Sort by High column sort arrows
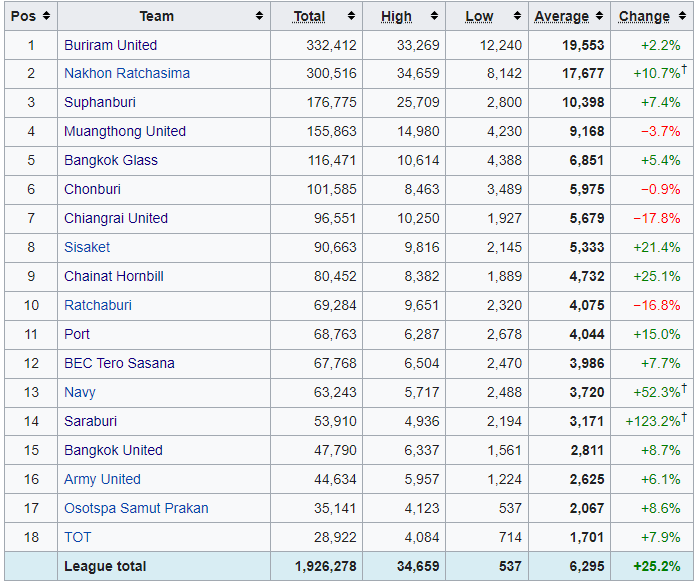696x586 pixels. 434,16
